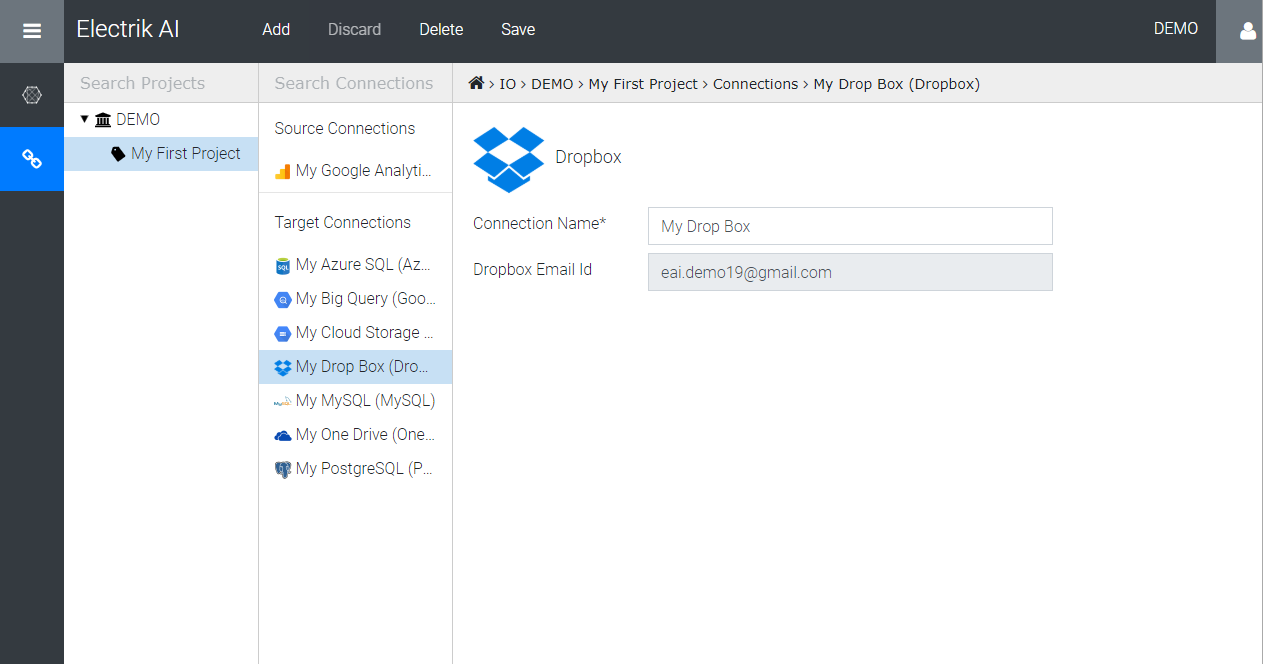Click Add in the top toolbar
The width and height of the screenshot is (1263, 664).
[275, 29]
